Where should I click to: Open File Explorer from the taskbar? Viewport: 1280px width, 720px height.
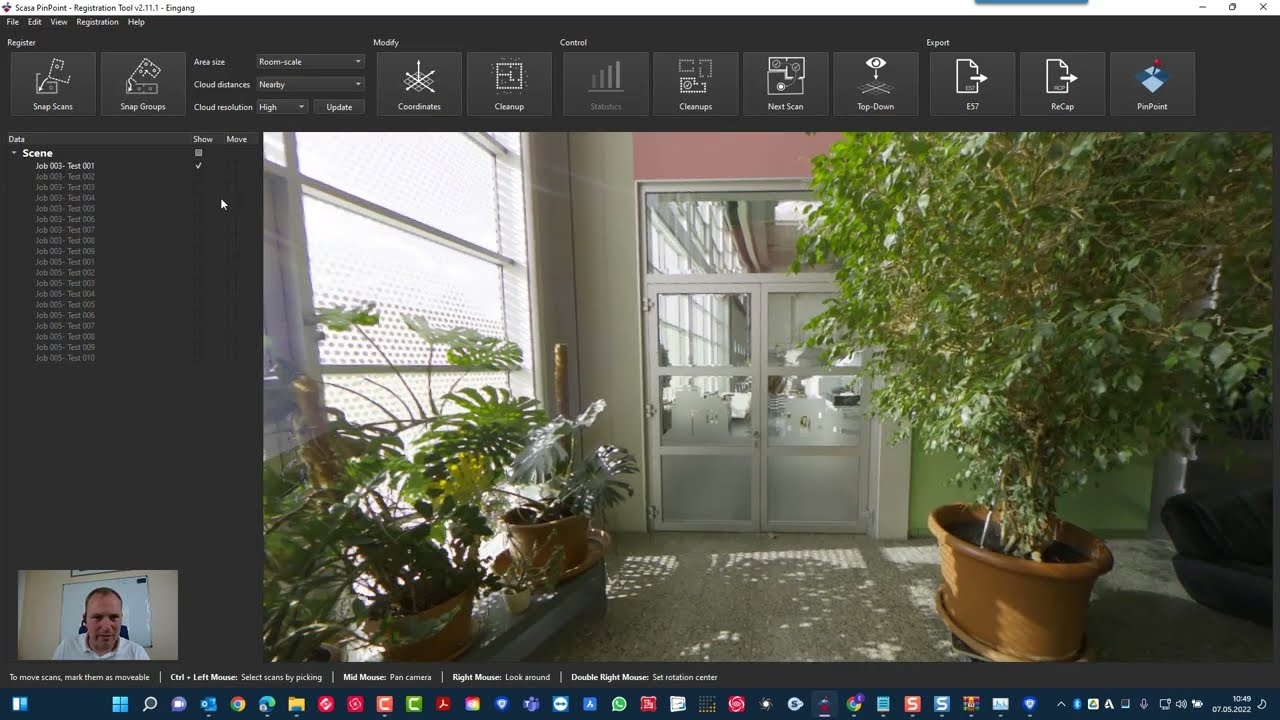pos(296,704)
